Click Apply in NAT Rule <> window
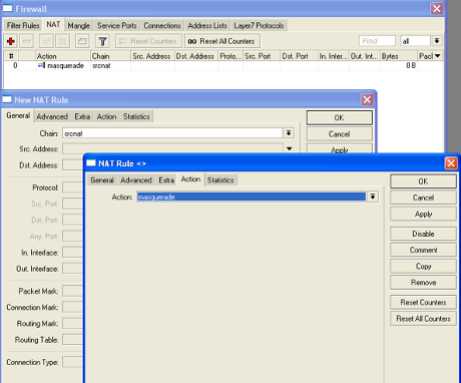The image size is (461, 383). point(423,214)
